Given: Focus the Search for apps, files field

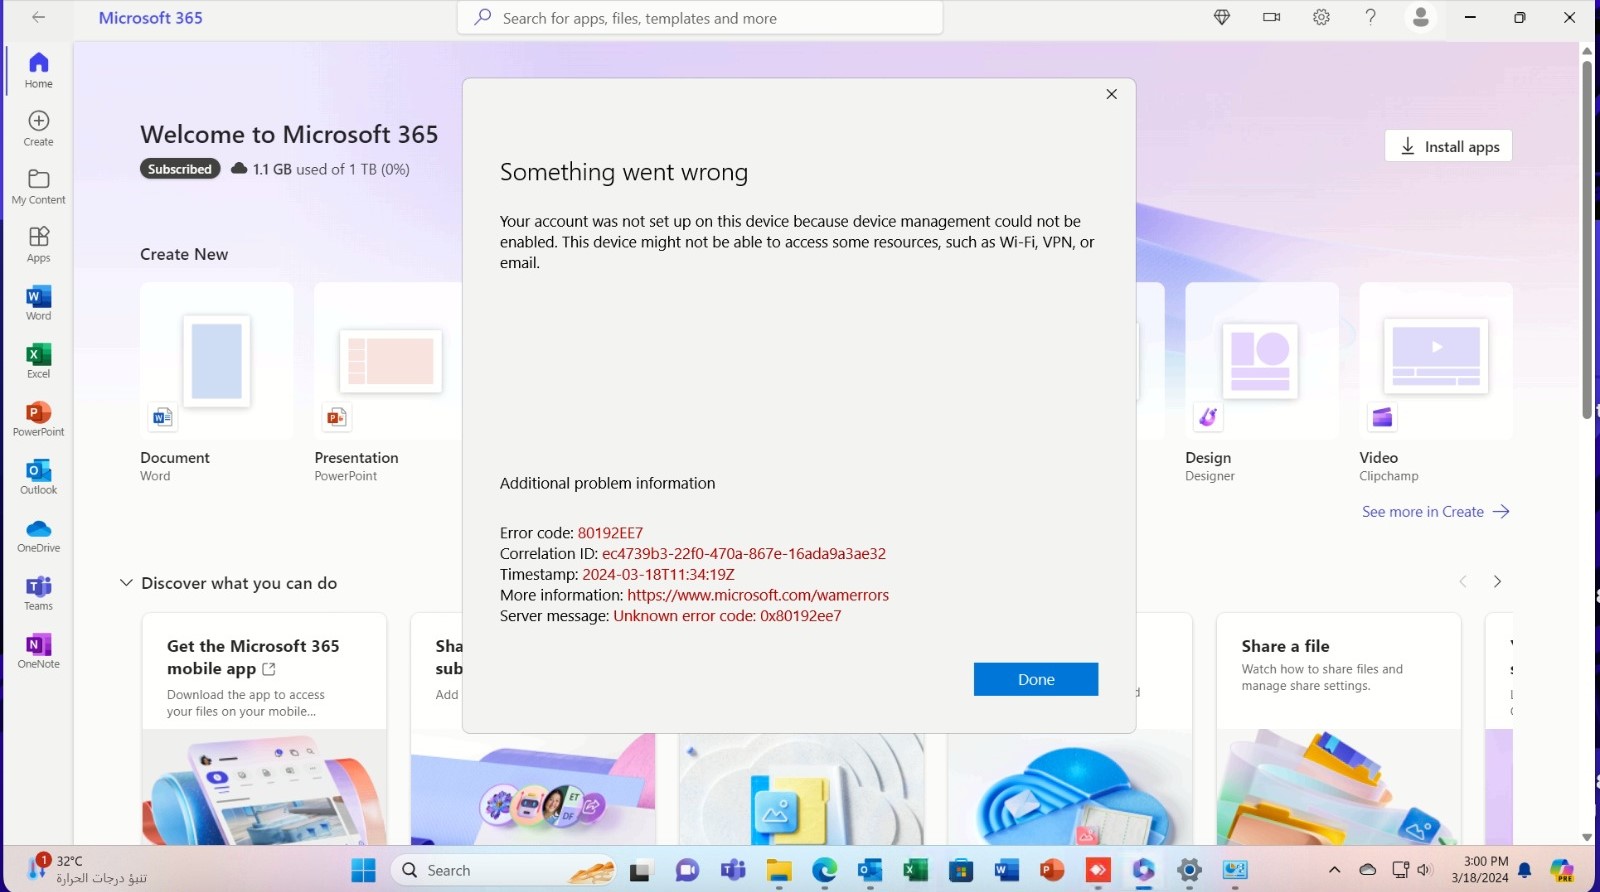Looking at the screenshot, I should [x=700, y=18].
